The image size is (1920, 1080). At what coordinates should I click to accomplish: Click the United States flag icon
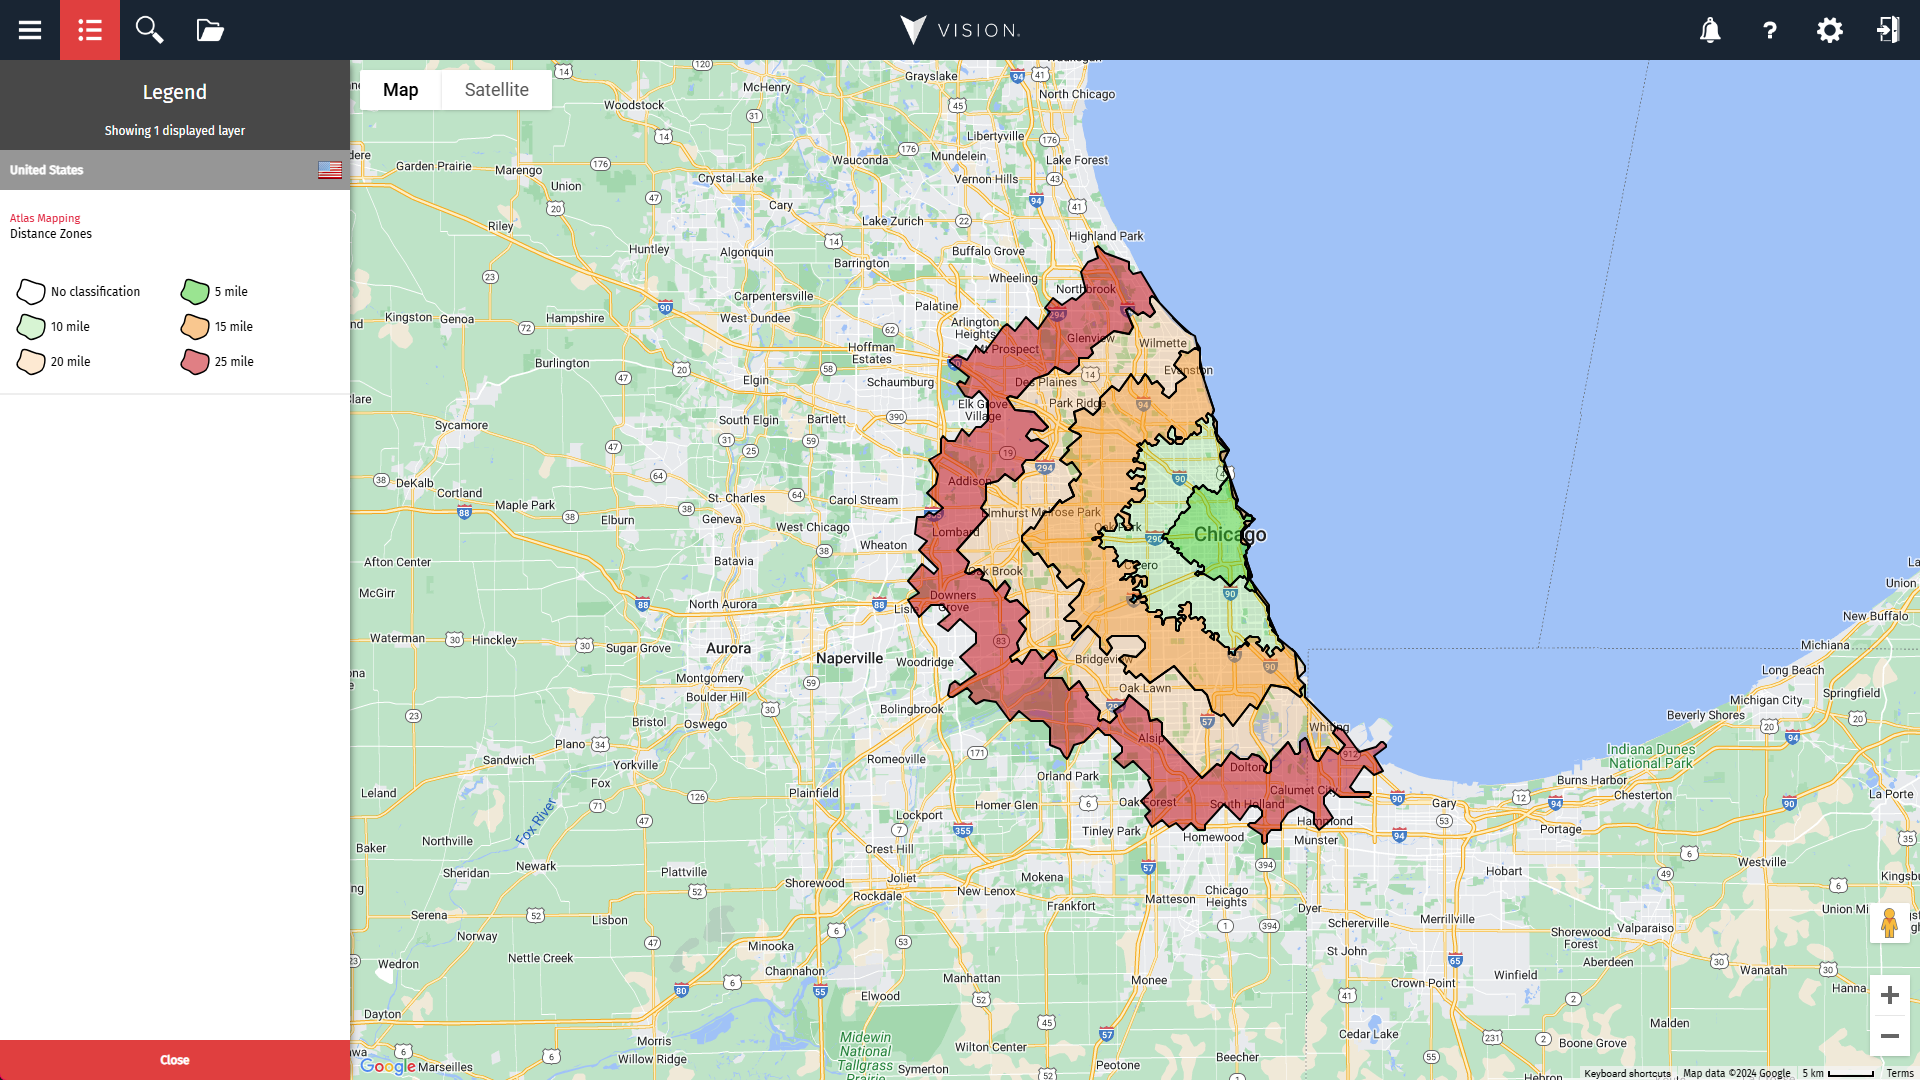click(x=330, y=170)
